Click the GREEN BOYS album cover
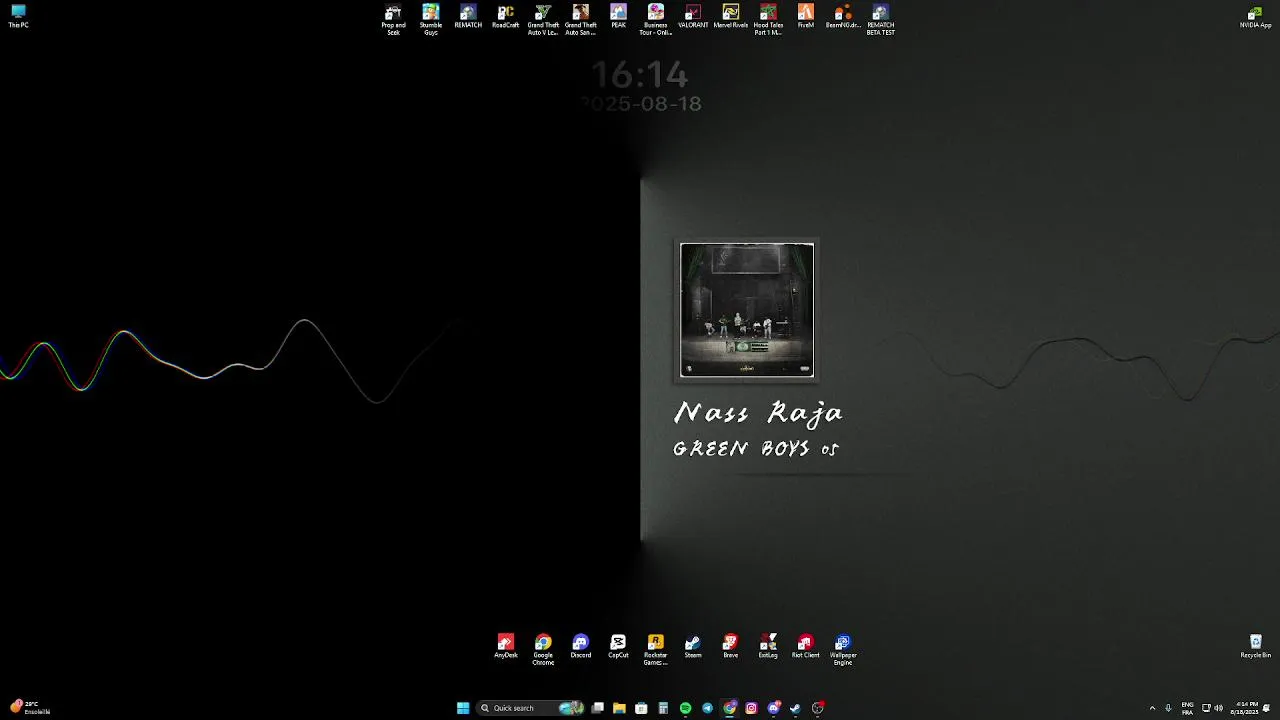Screen dimensions: 1280x720 pyautogui.click(x=747, y=310)
